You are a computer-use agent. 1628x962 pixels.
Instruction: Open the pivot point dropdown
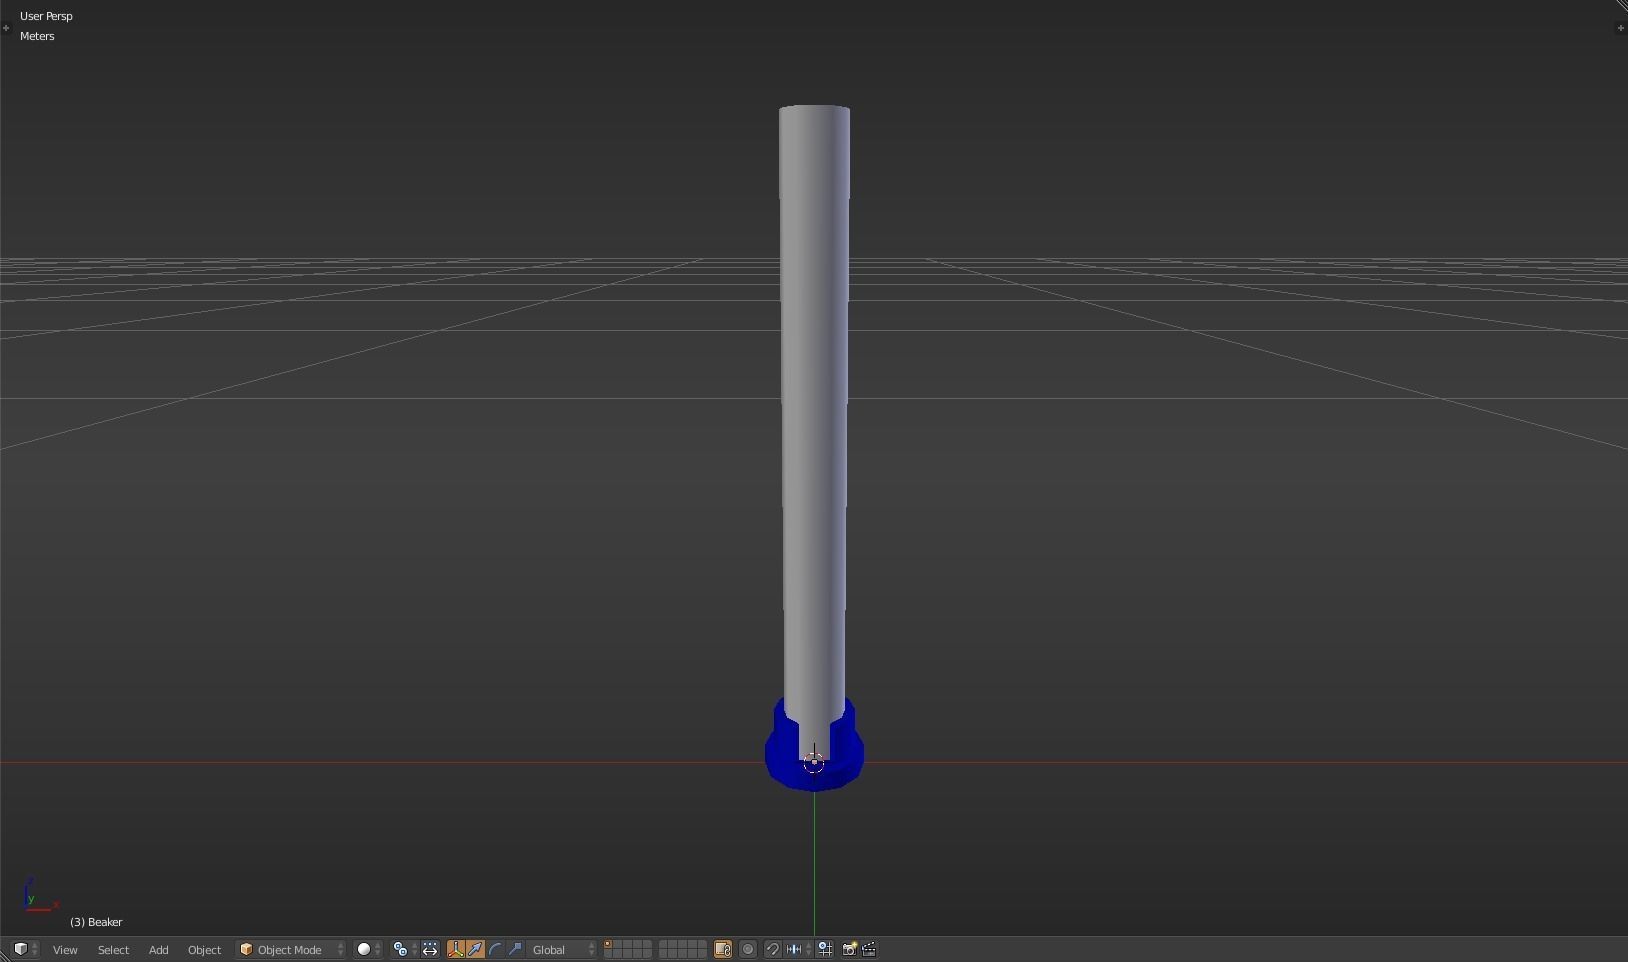tap(404, 949)
